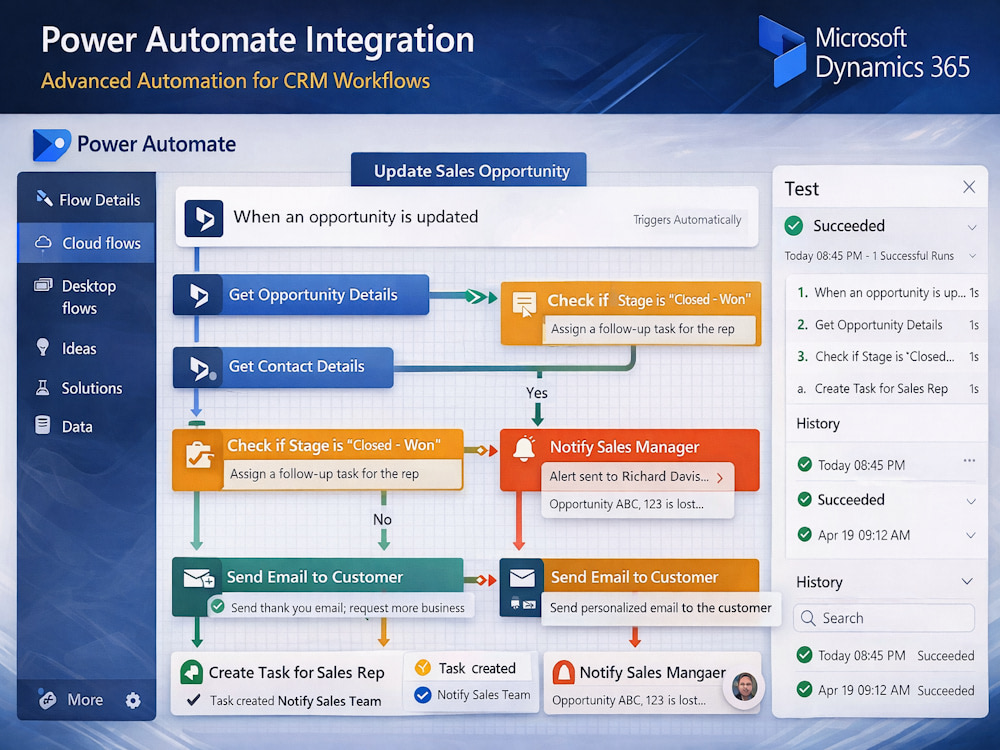Click check icon beside 'Today 08:45 PM' in first History
Image resolution: width=1000 pixels, height=750 pixels.
coord(805,464)
